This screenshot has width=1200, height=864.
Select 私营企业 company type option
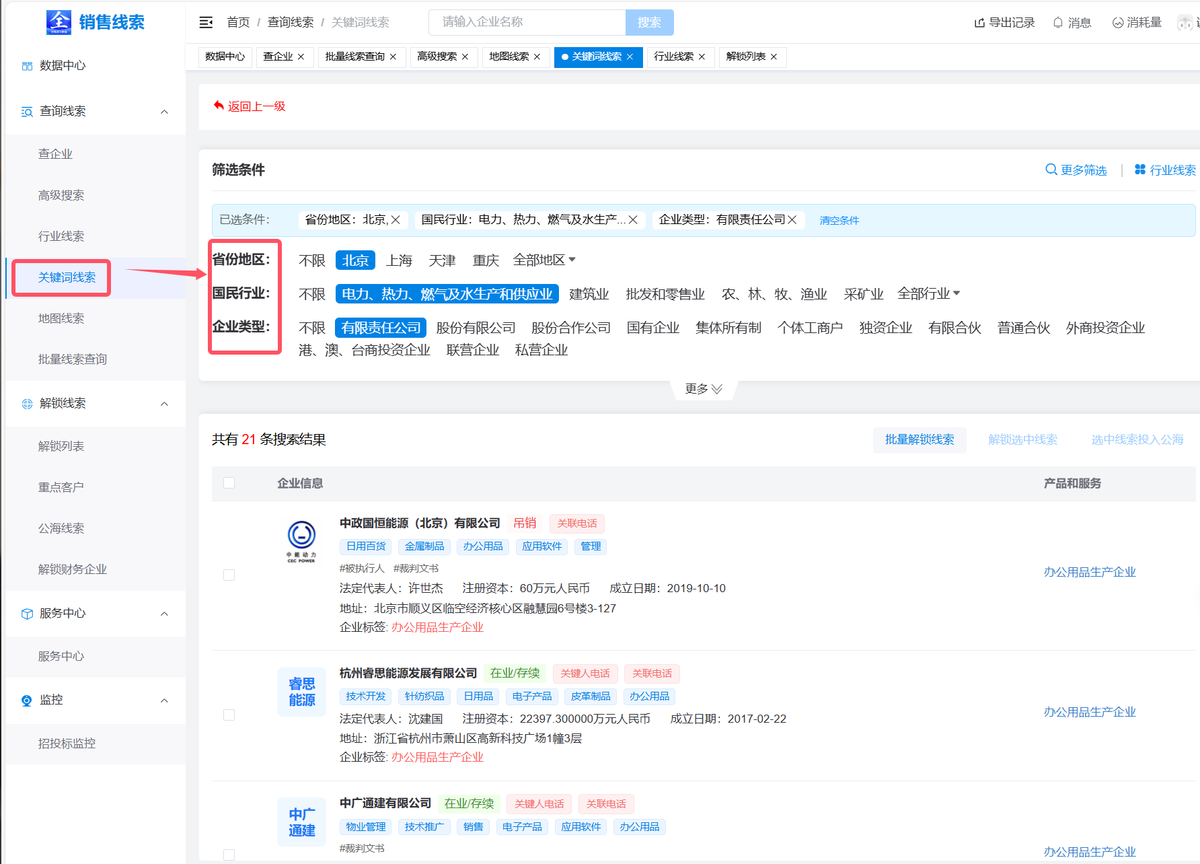coord(541,350)
